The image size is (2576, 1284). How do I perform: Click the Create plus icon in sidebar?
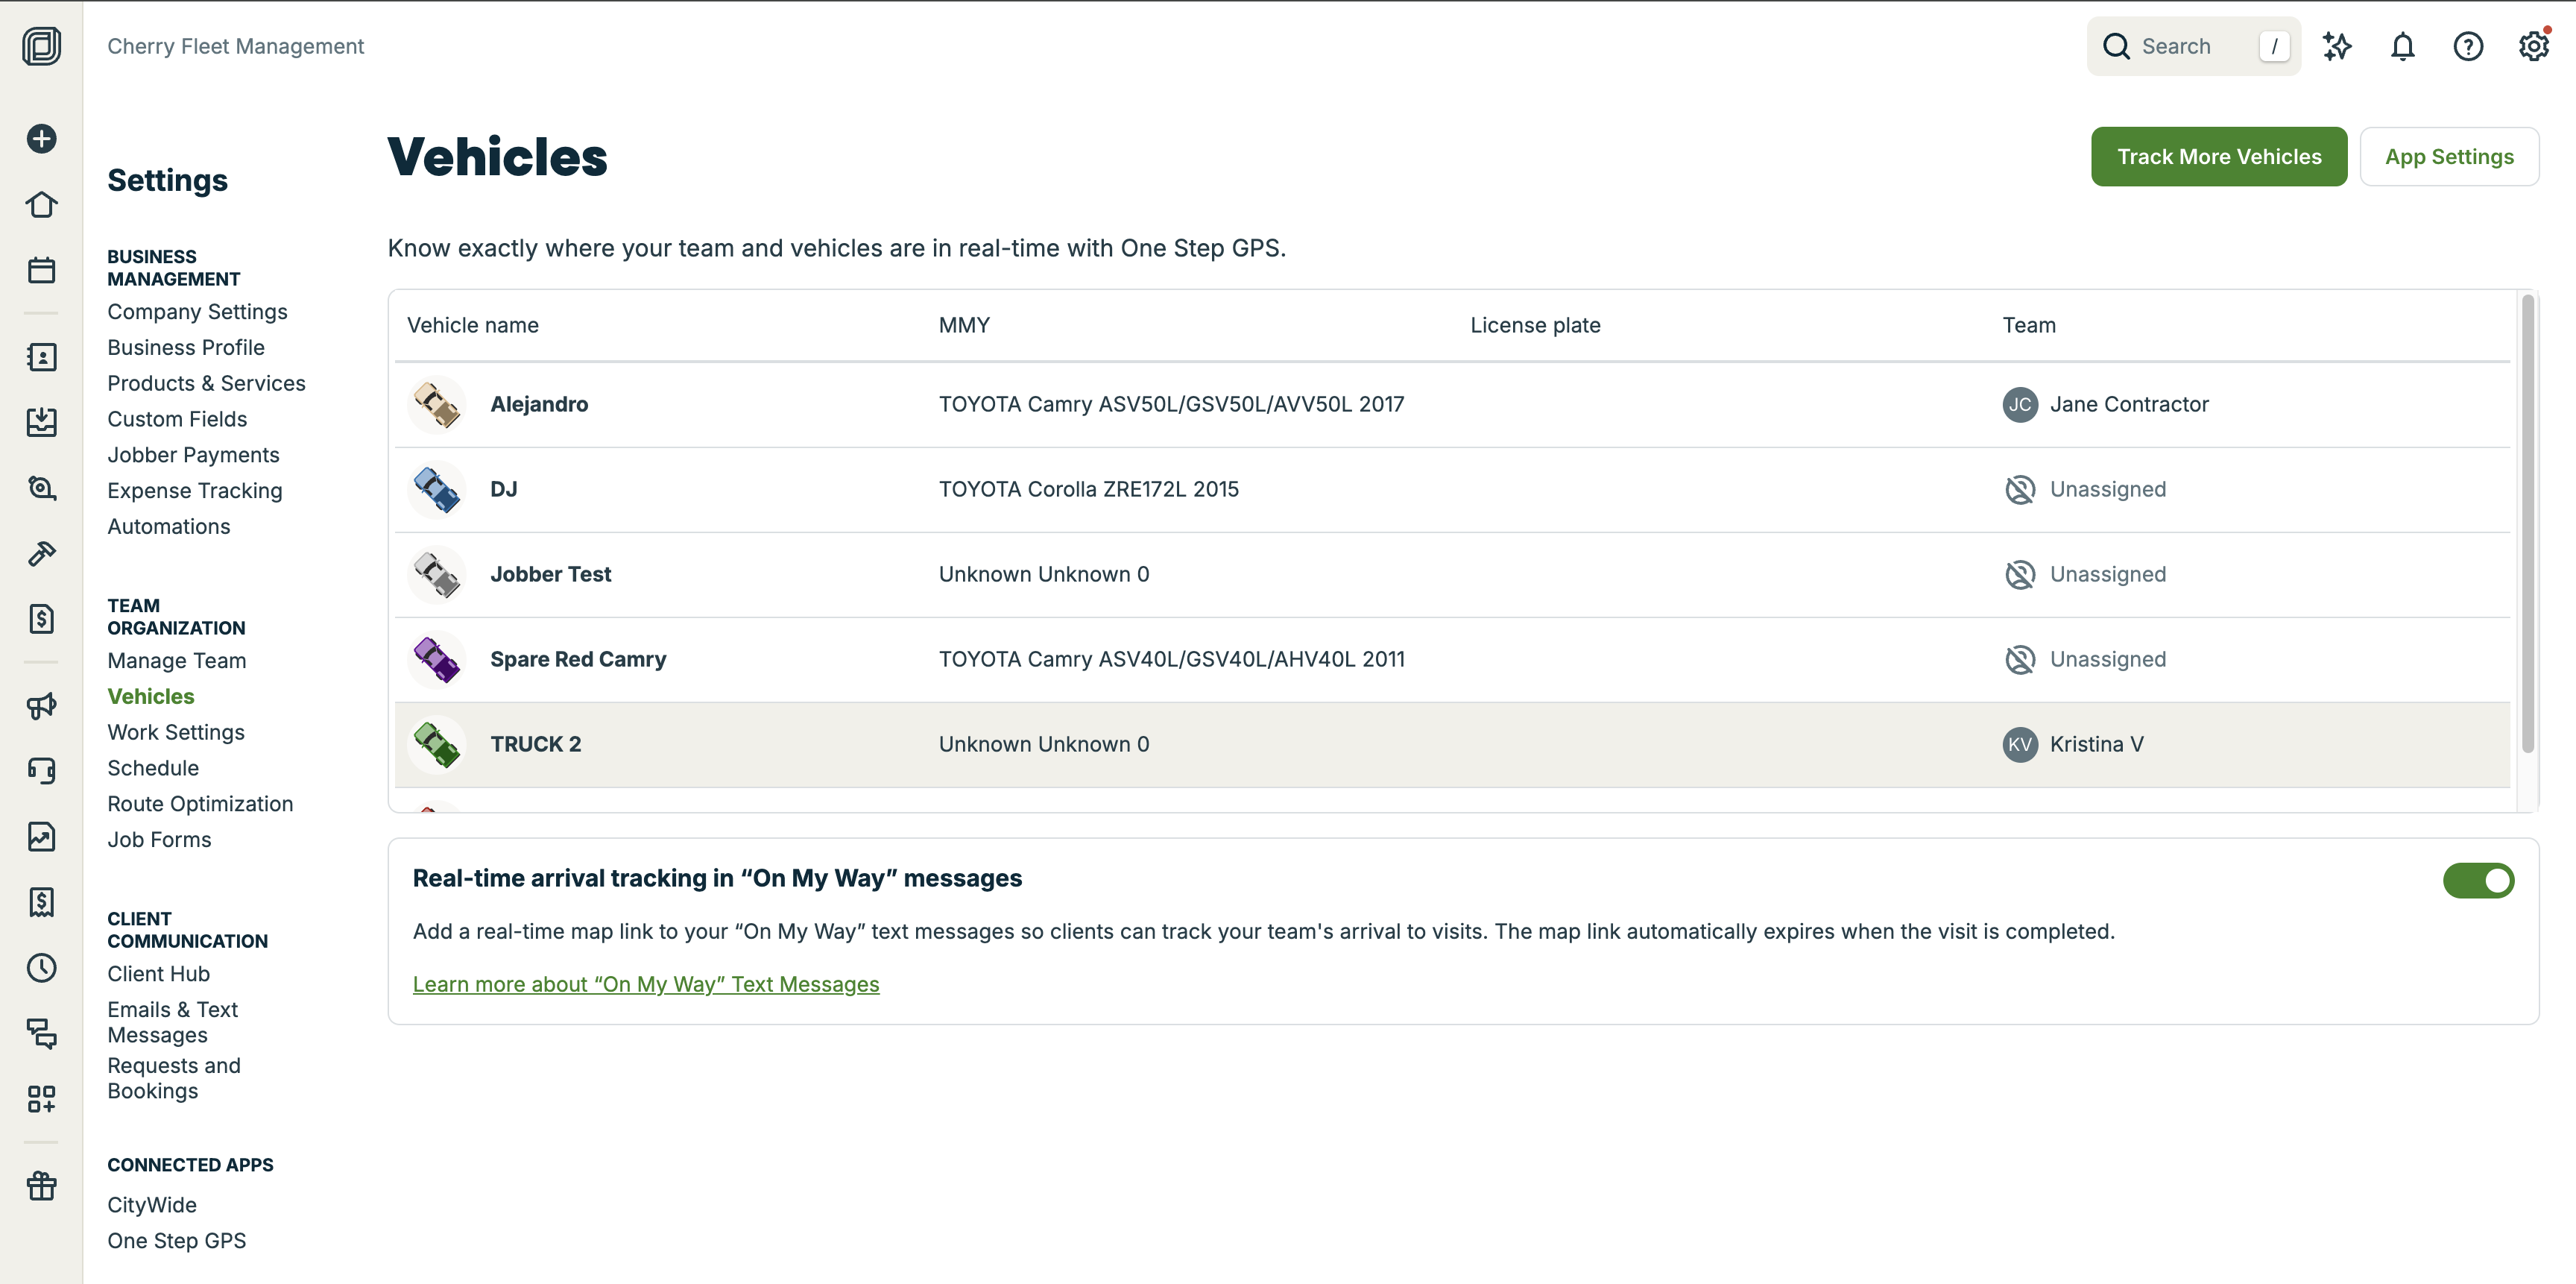41,139
